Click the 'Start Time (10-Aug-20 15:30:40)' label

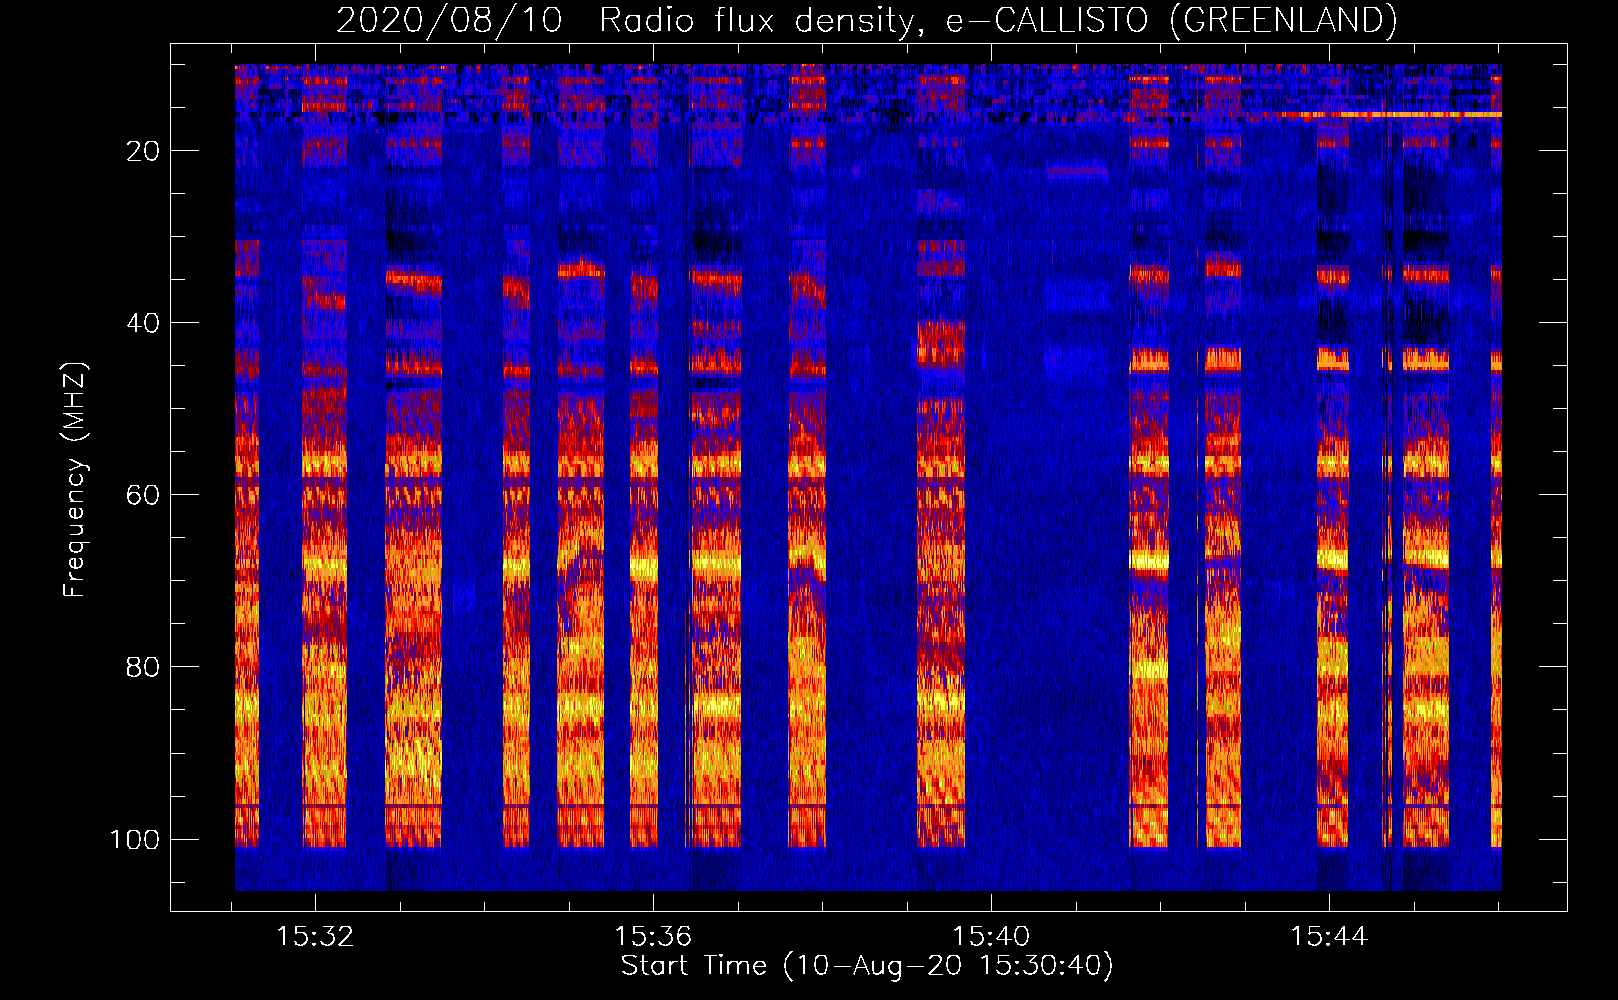click(867, 966)
